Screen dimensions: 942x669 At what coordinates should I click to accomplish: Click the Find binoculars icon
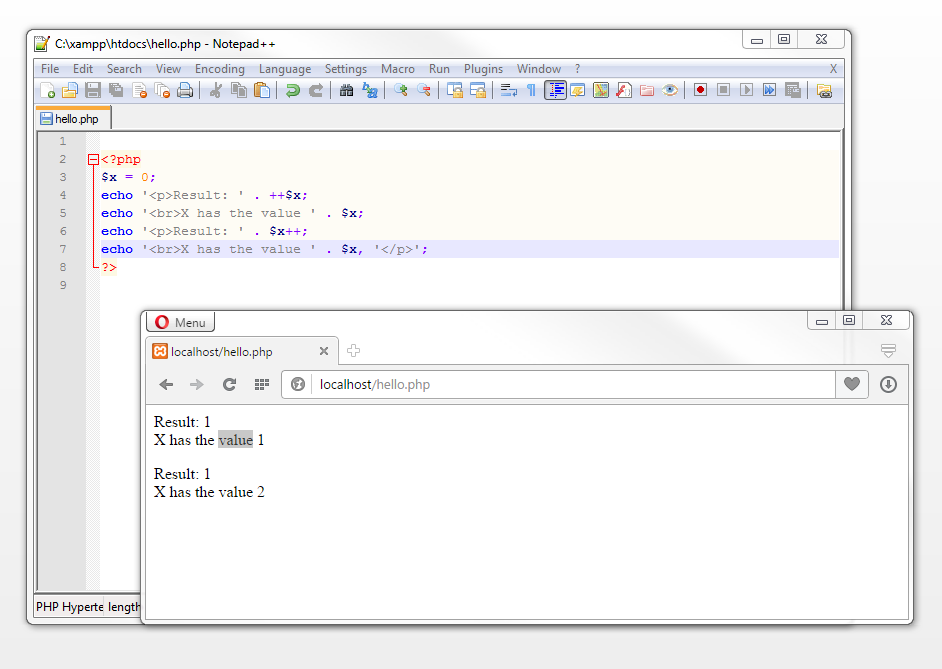point(346,91)
